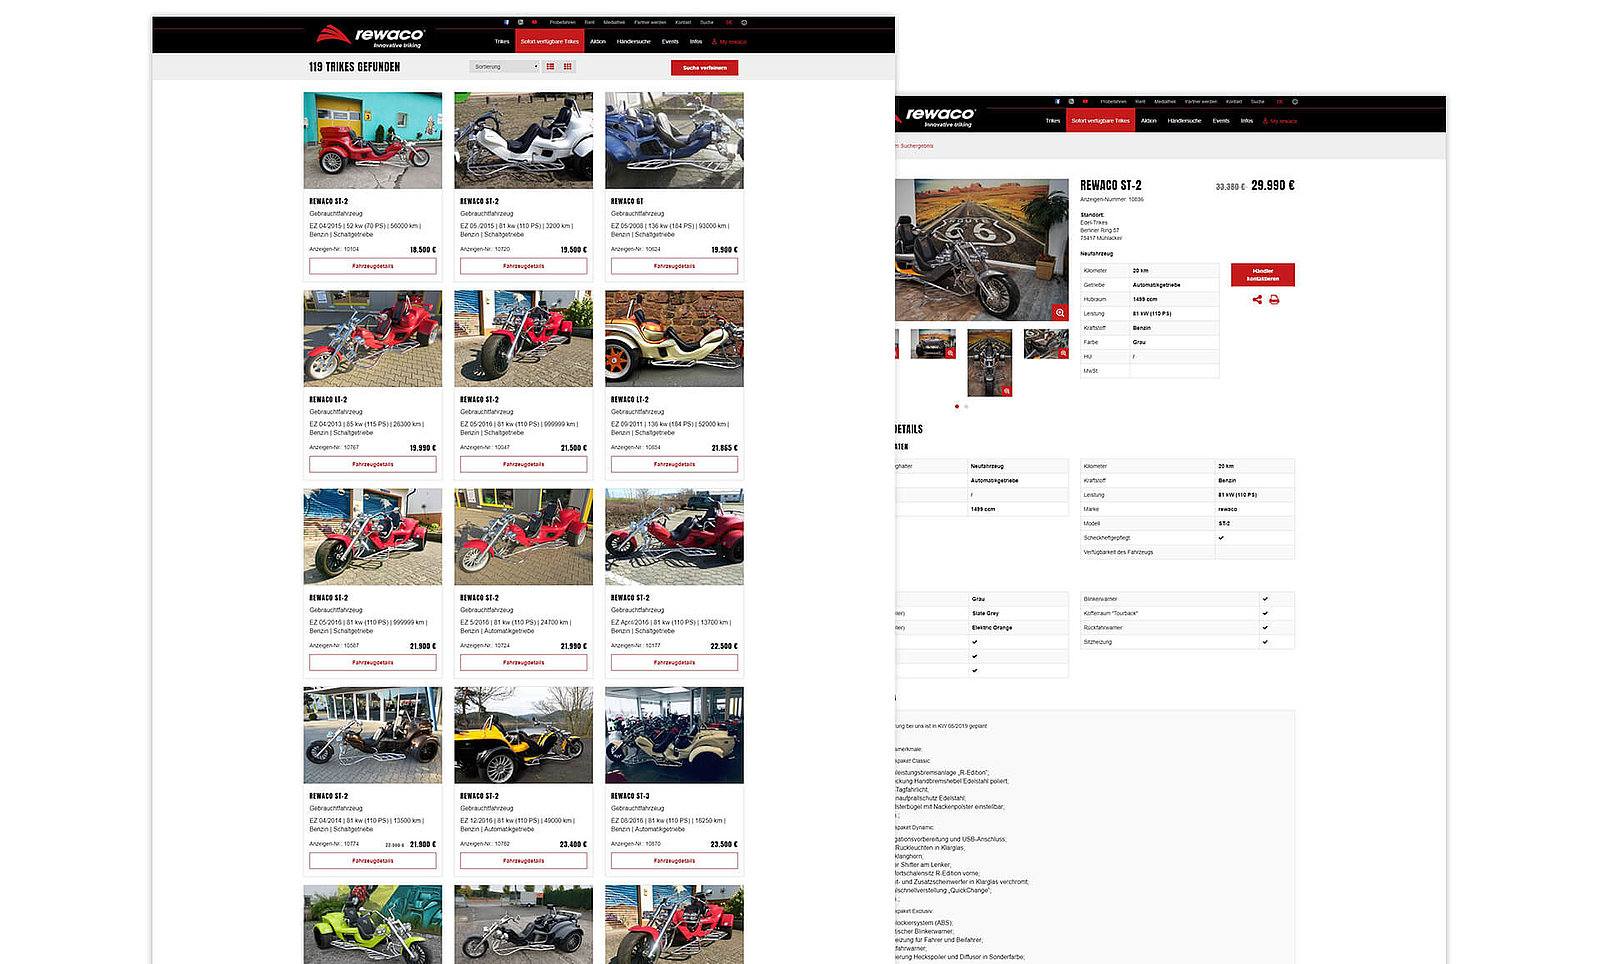This screenshot has height=964, width=1600.
Task: Open Aktion menu on listing page
Action: [598, 42]
